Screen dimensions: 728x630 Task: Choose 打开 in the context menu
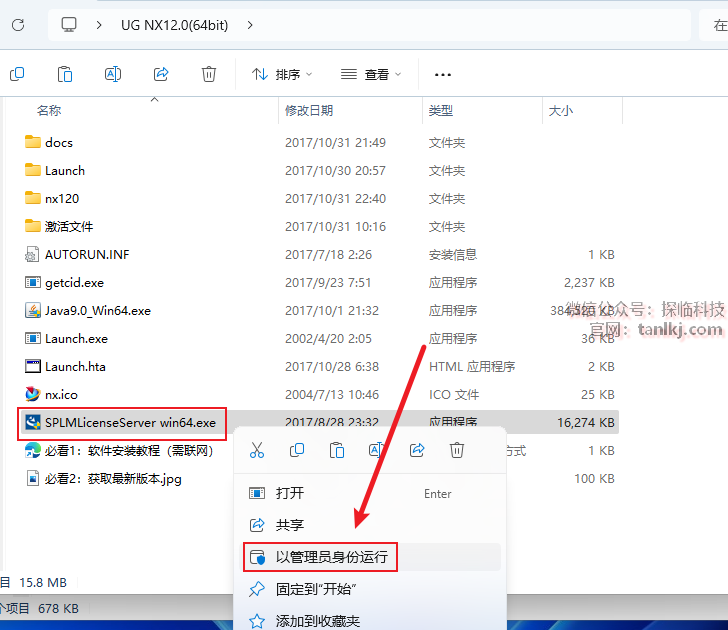click(371, 493)
